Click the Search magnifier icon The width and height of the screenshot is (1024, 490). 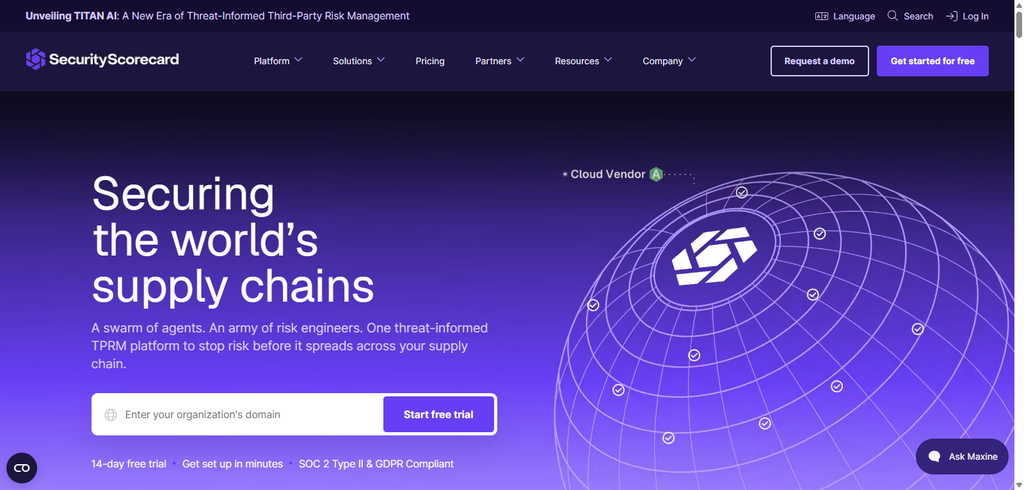pos(893,16)
